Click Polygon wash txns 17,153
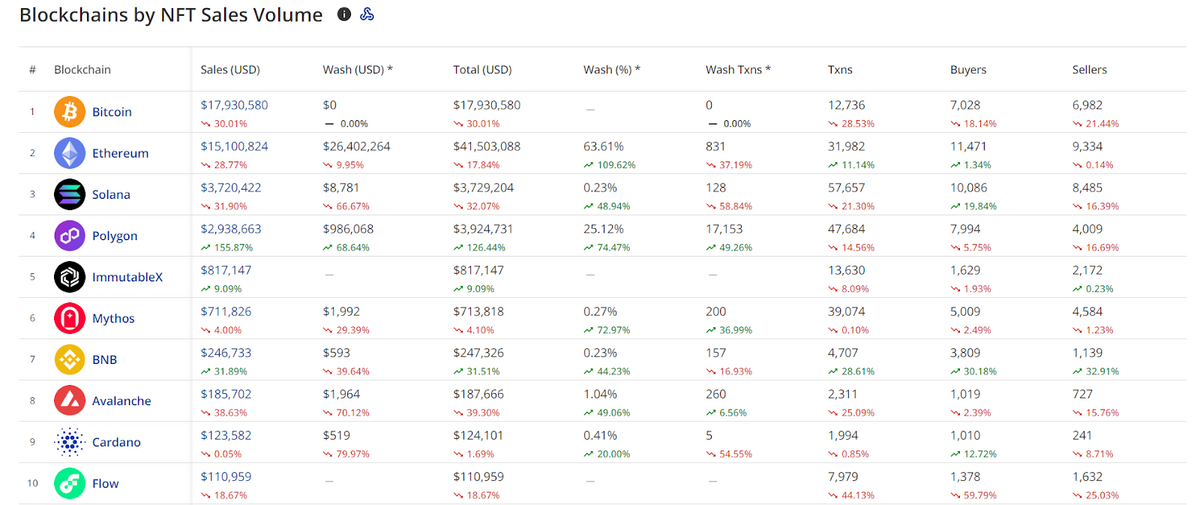1200x505 pixels. 723,229
